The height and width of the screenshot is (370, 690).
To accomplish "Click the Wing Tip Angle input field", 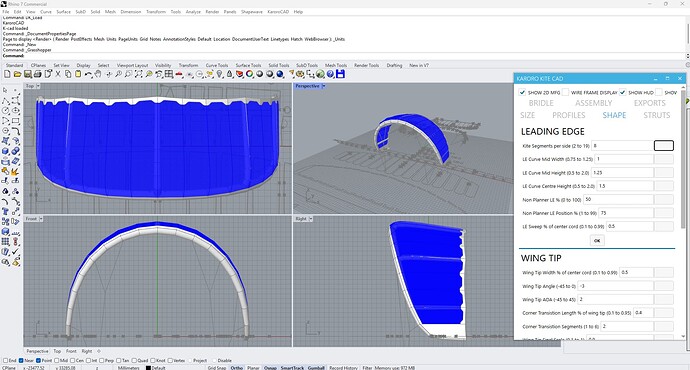I will [616, 286].
